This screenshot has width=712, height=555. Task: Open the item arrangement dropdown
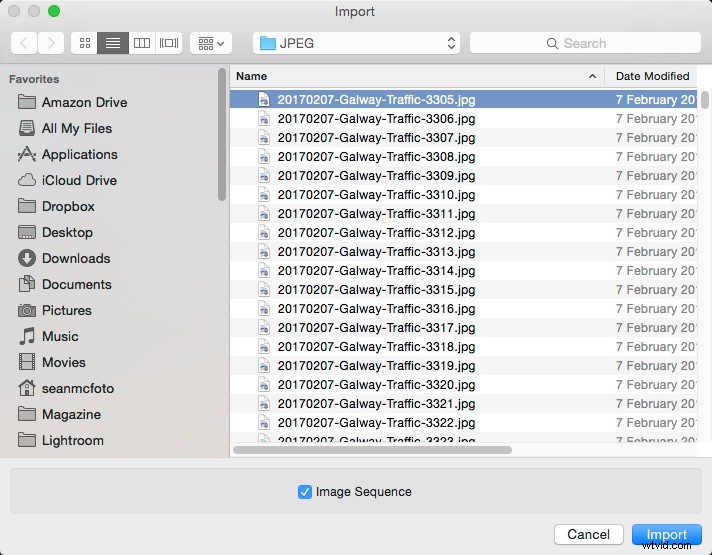tap(211, 43)
